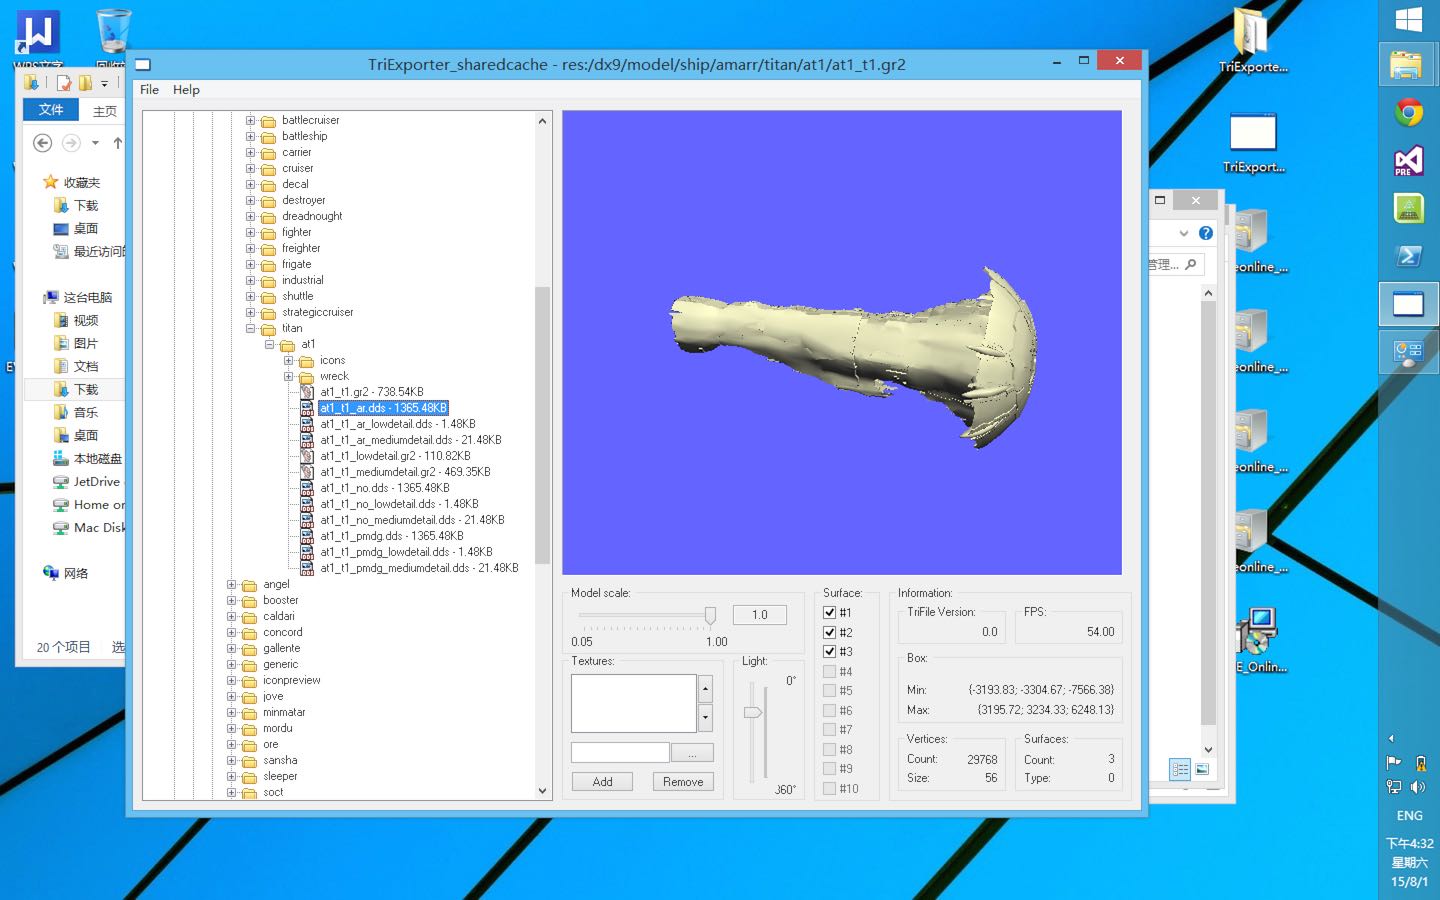Toggle surface #10 checkbox
Image resolution: width=1440 pixels, height=900 pixels.
click(x=829, y=788)
